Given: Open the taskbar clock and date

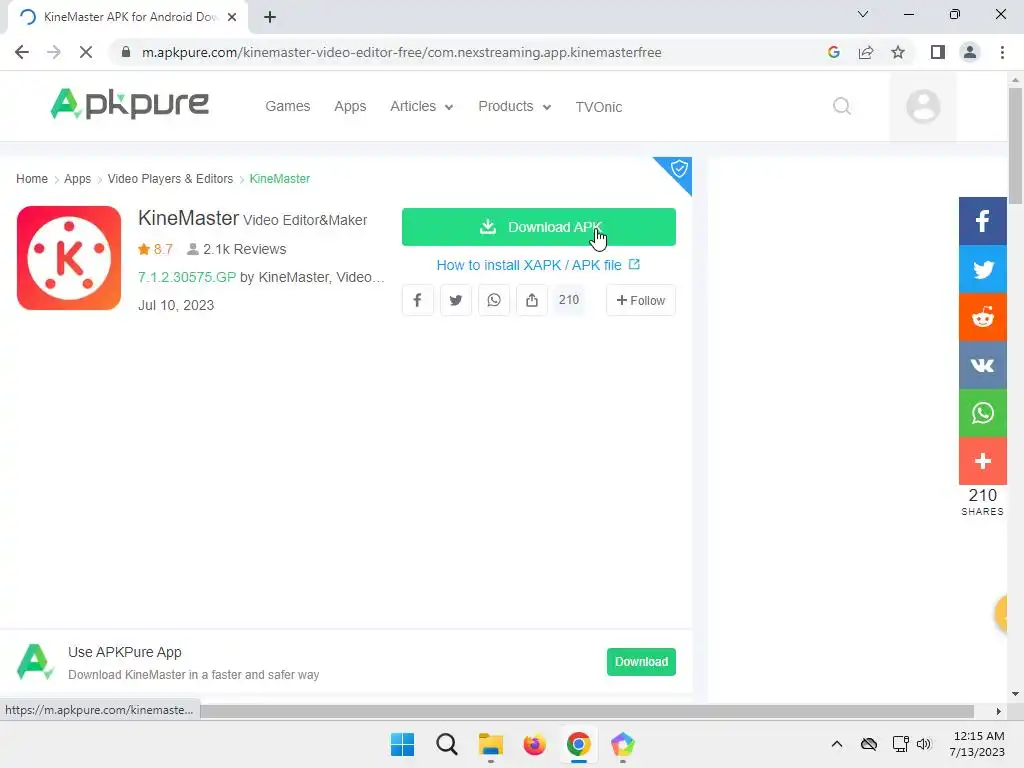Looking at the screenshot, I should tap(978, 744).
